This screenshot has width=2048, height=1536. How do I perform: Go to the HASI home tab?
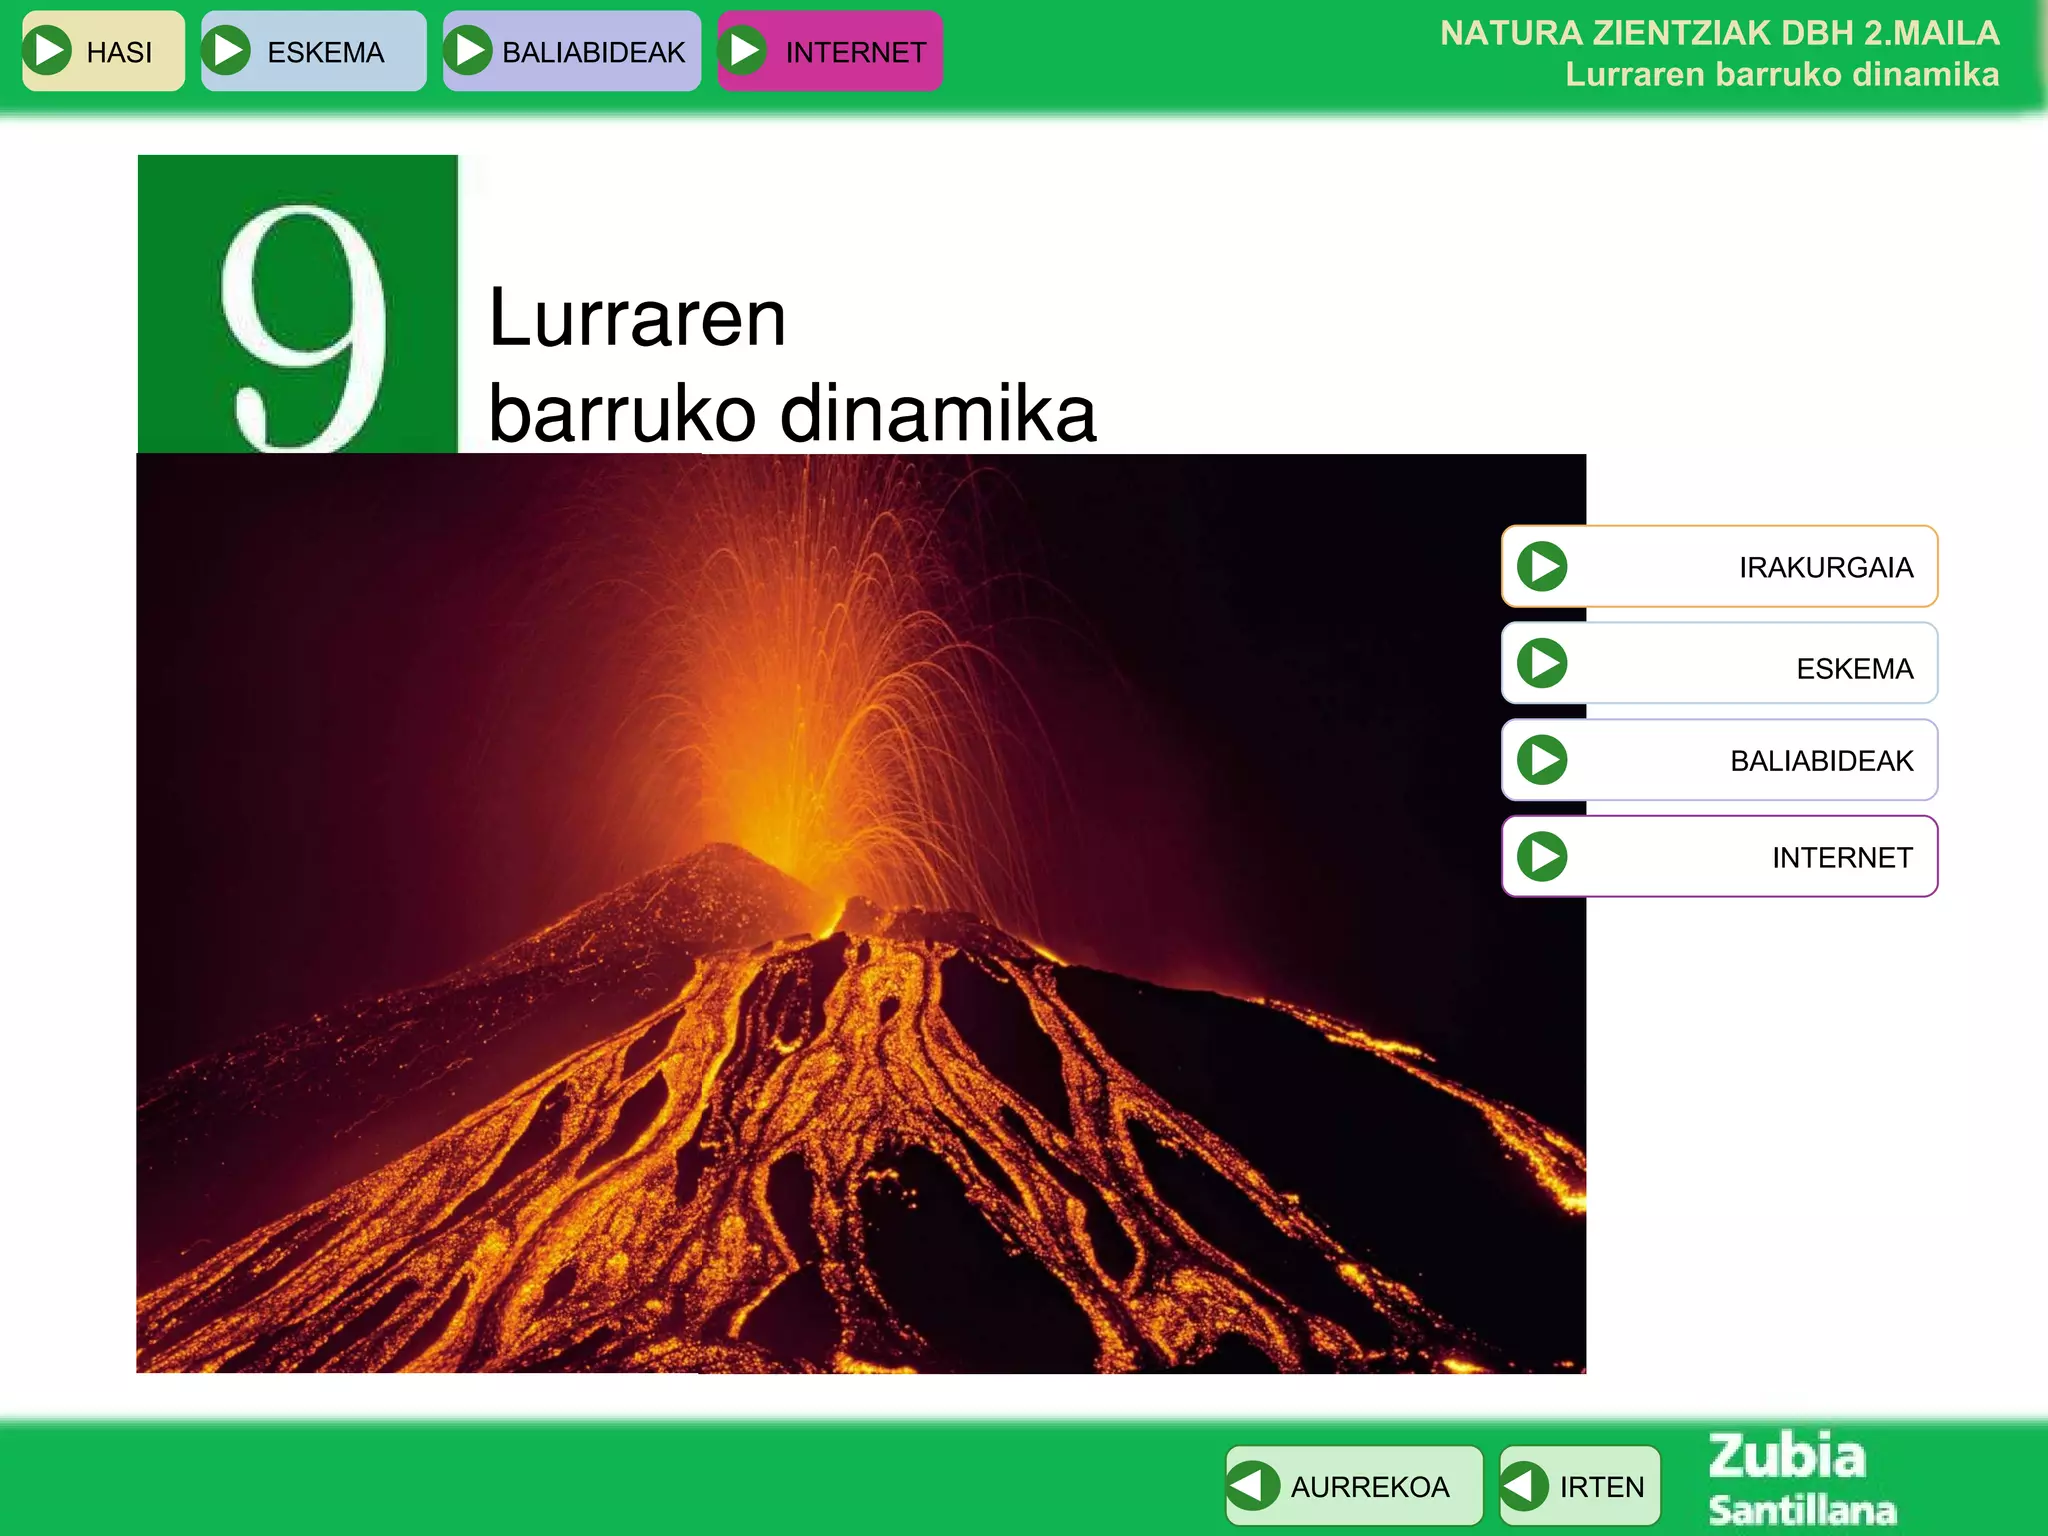pos(119,52)
